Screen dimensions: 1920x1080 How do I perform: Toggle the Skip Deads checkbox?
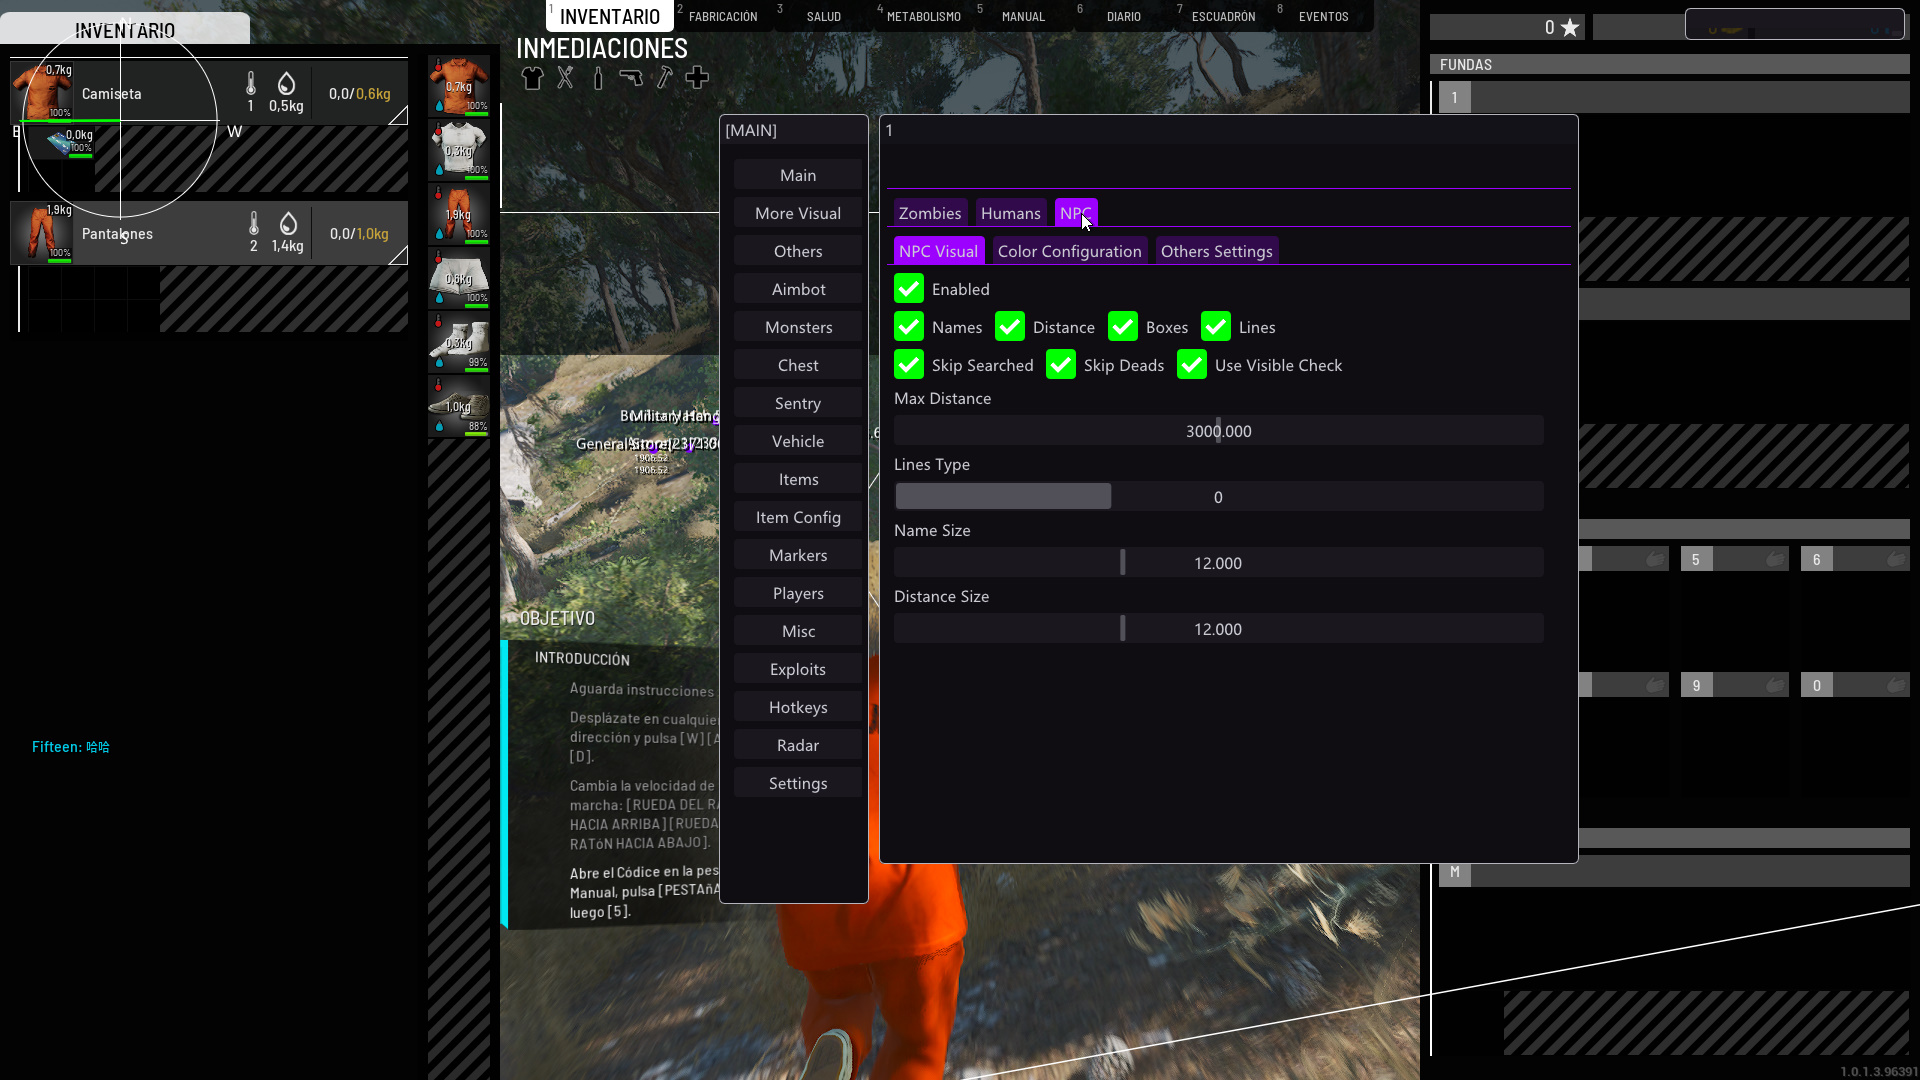1060,365
